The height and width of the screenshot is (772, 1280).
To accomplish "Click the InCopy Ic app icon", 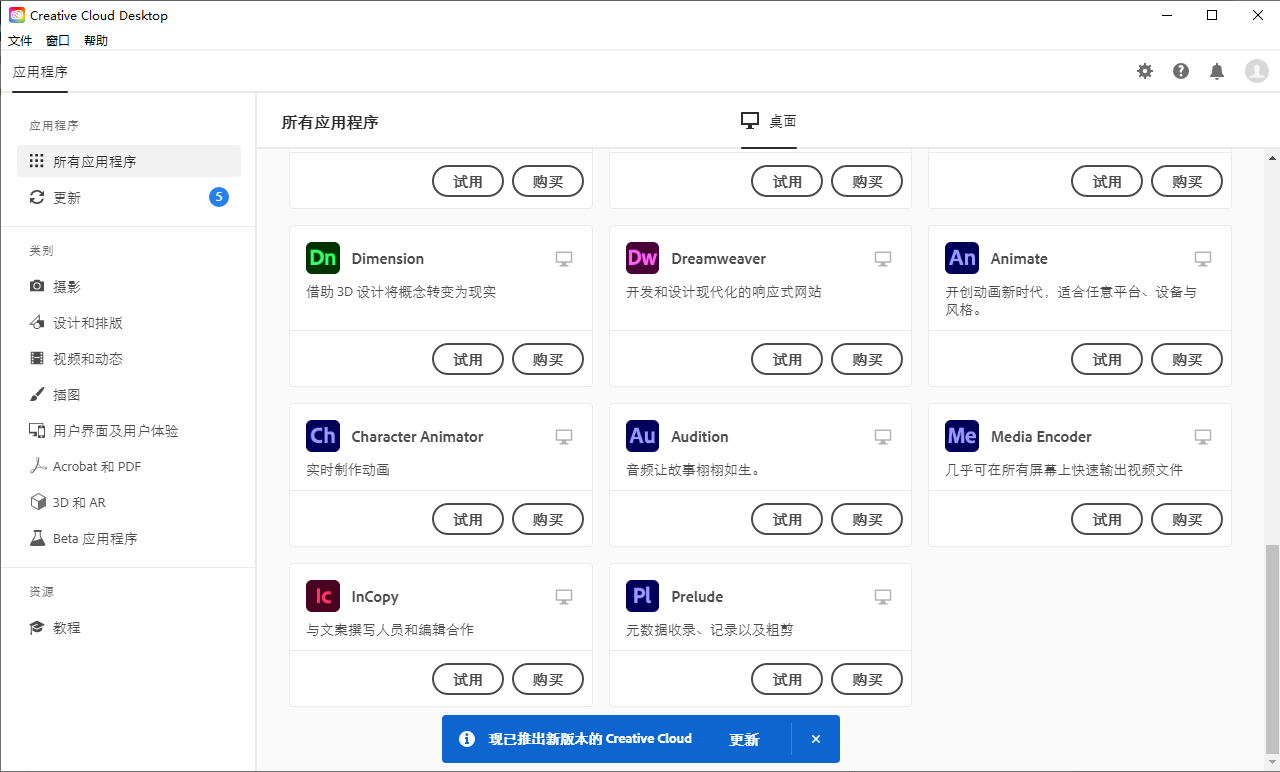I will coord(323,596).
